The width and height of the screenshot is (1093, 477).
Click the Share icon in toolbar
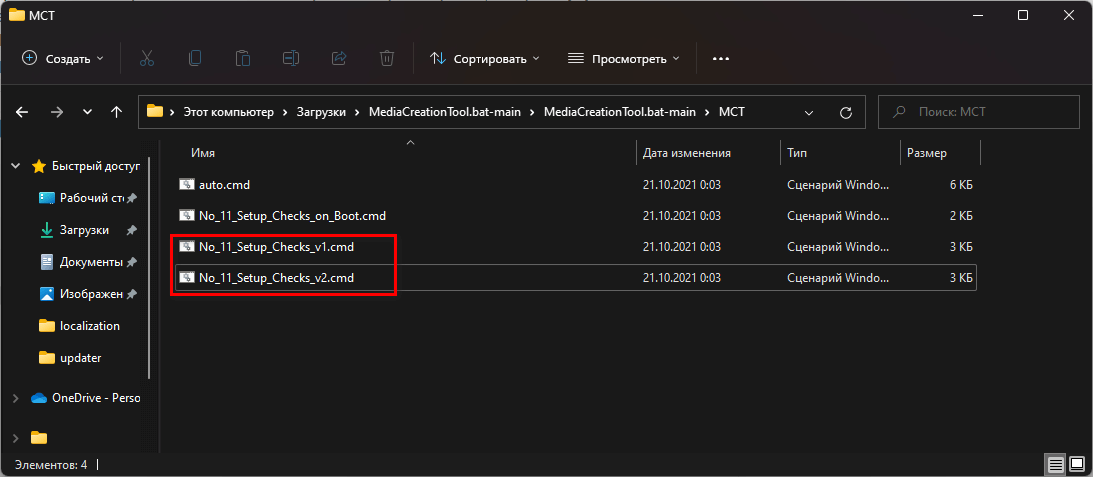pyautogui.click(x=339, y=59)
